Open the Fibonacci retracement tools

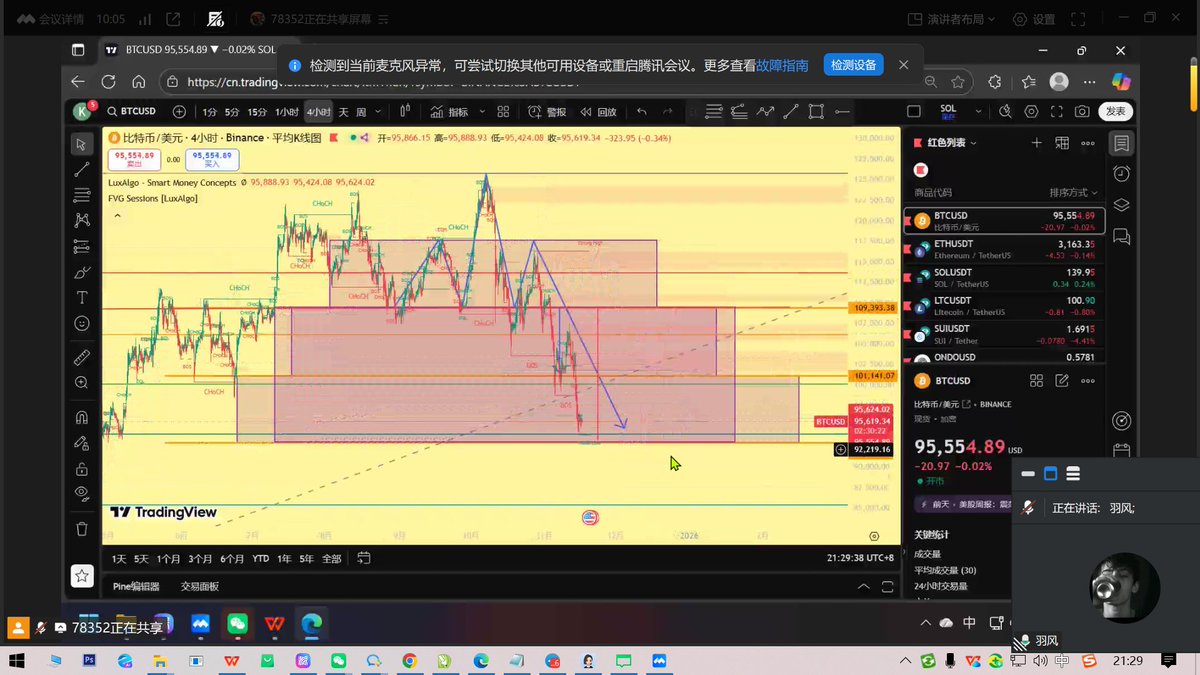point(82,195)
